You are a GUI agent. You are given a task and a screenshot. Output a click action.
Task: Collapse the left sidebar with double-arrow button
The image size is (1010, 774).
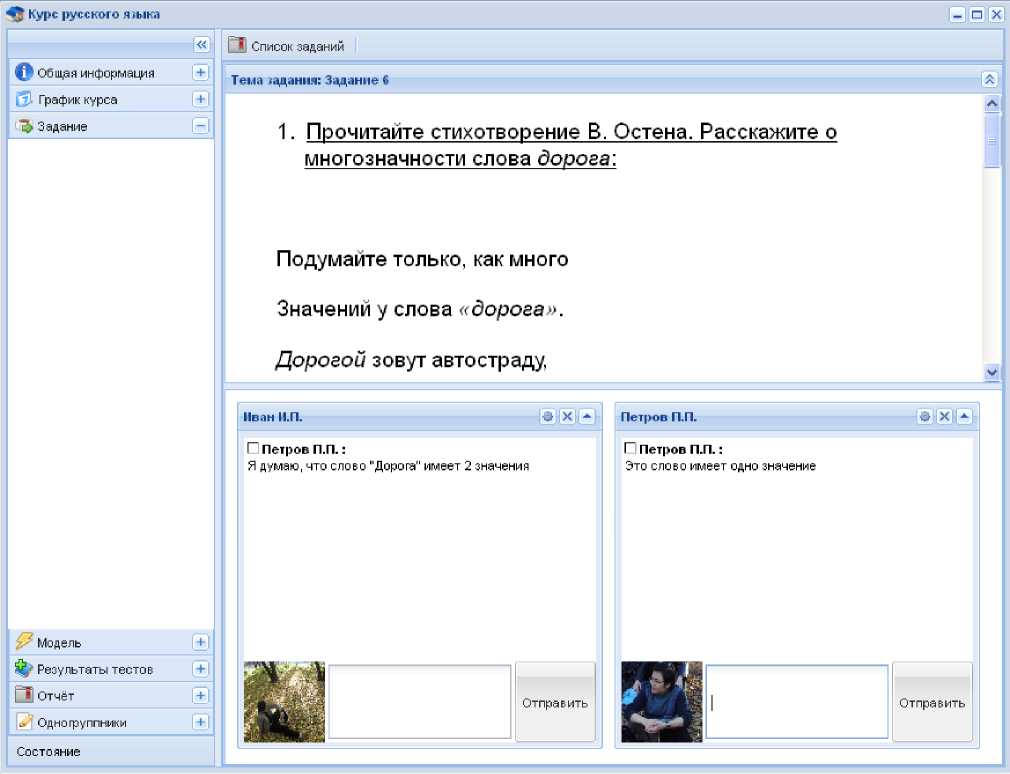[200, 45]
